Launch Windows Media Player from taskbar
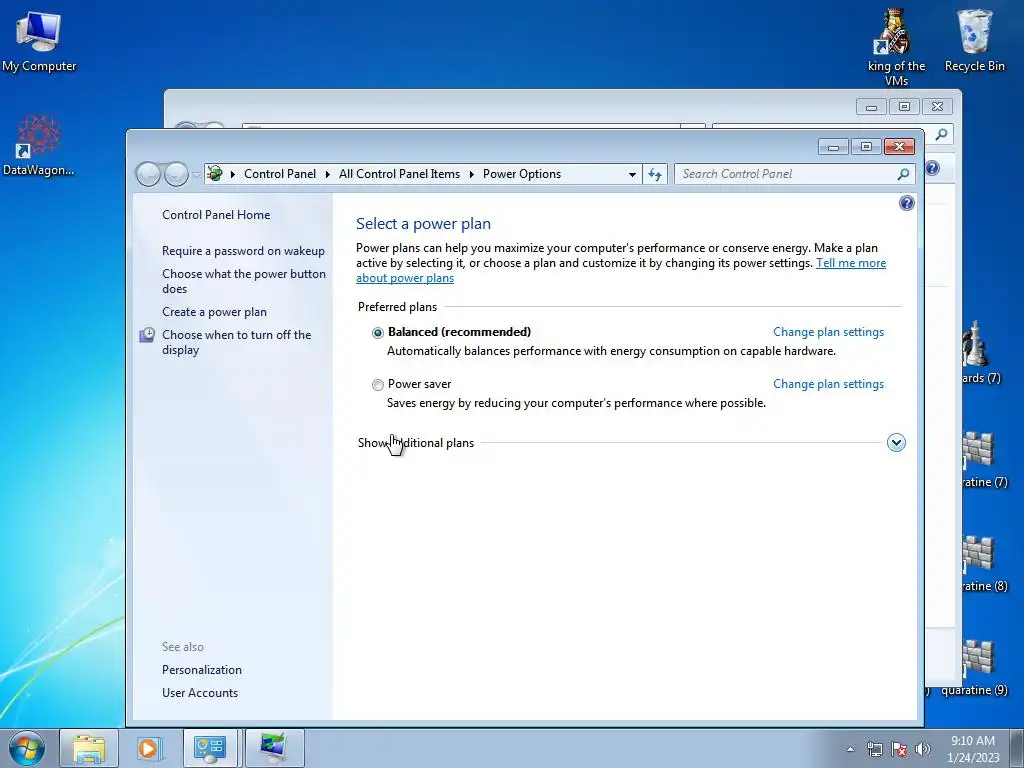Screen dimensions: 1024x768 pos(148,748)
